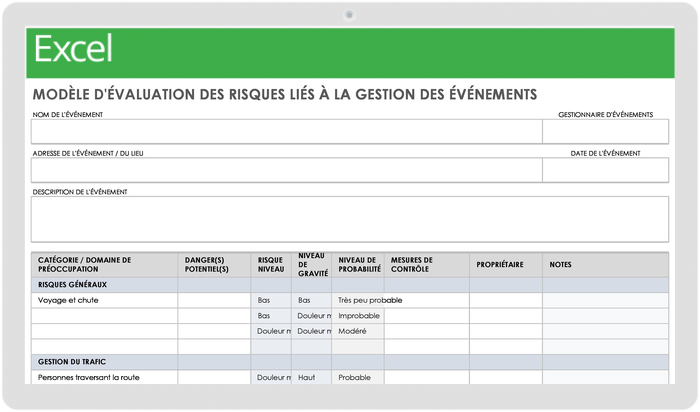Select the Probable probability cell
The image size is (700, 412).
tap(358, 377)
